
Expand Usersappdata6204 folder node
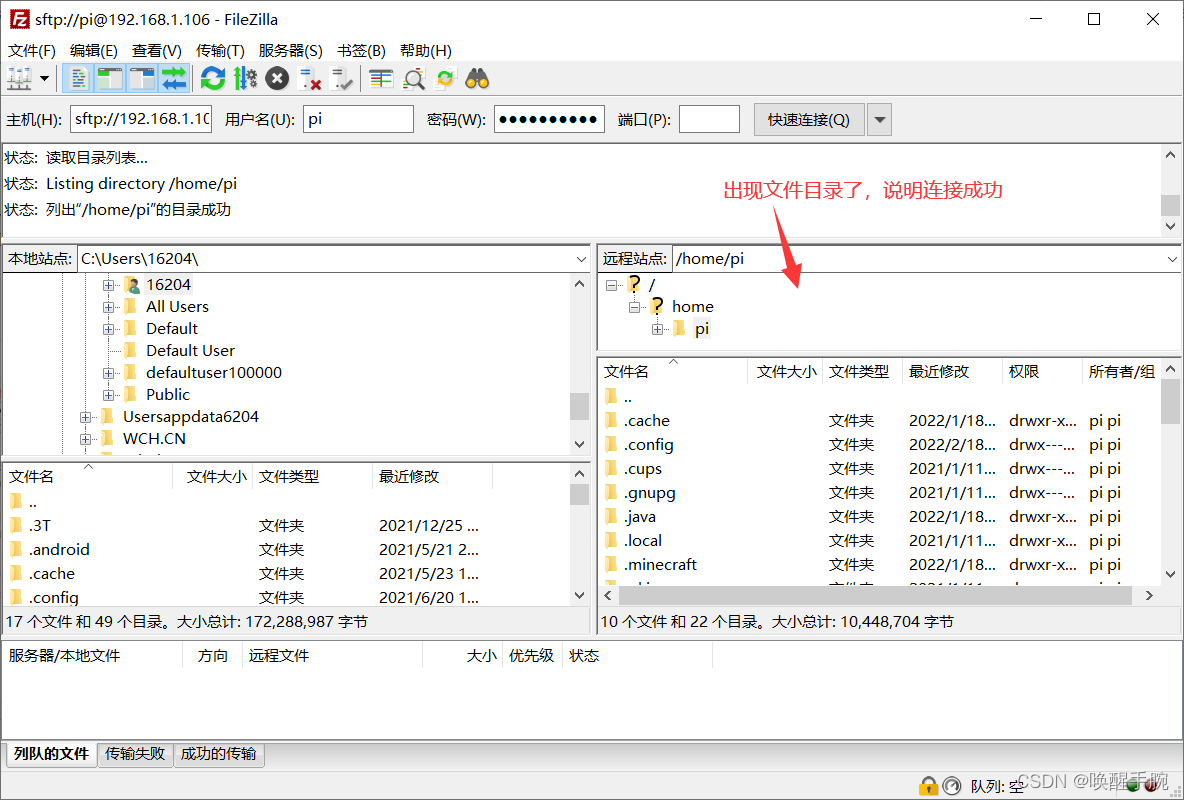pyautogui.click(x=85, y=417)
